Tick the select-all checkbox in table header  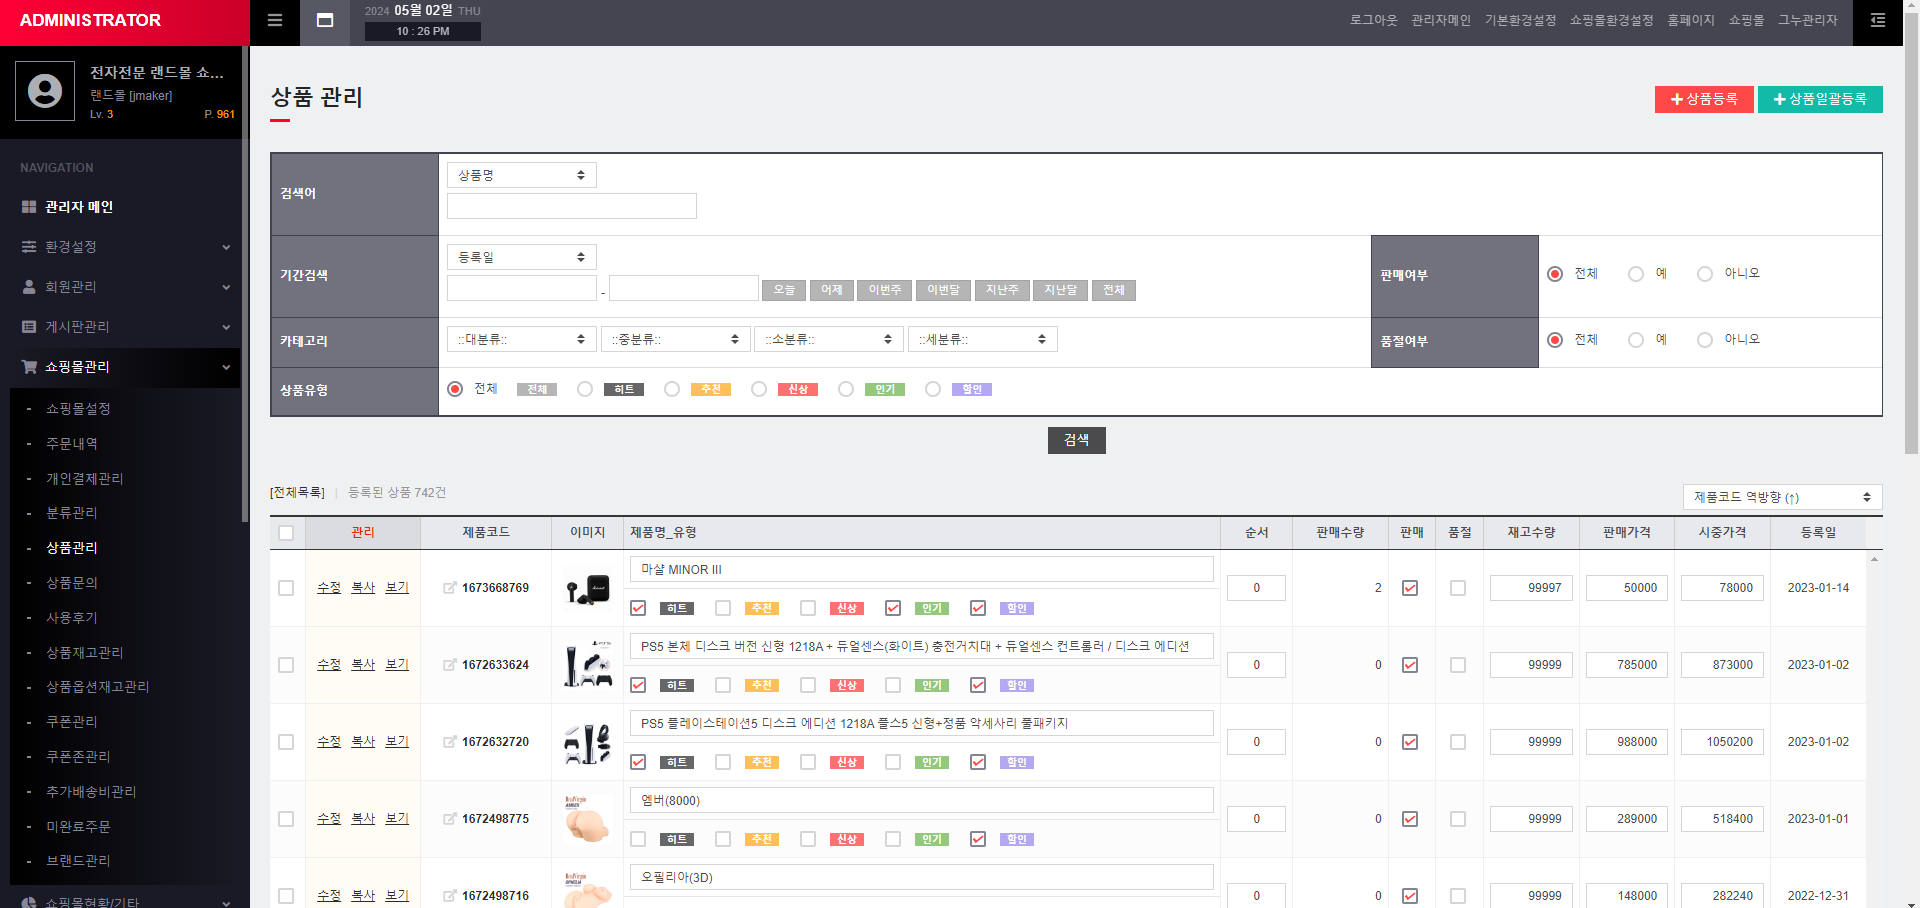pyautogui.click(x=286, y=533)
